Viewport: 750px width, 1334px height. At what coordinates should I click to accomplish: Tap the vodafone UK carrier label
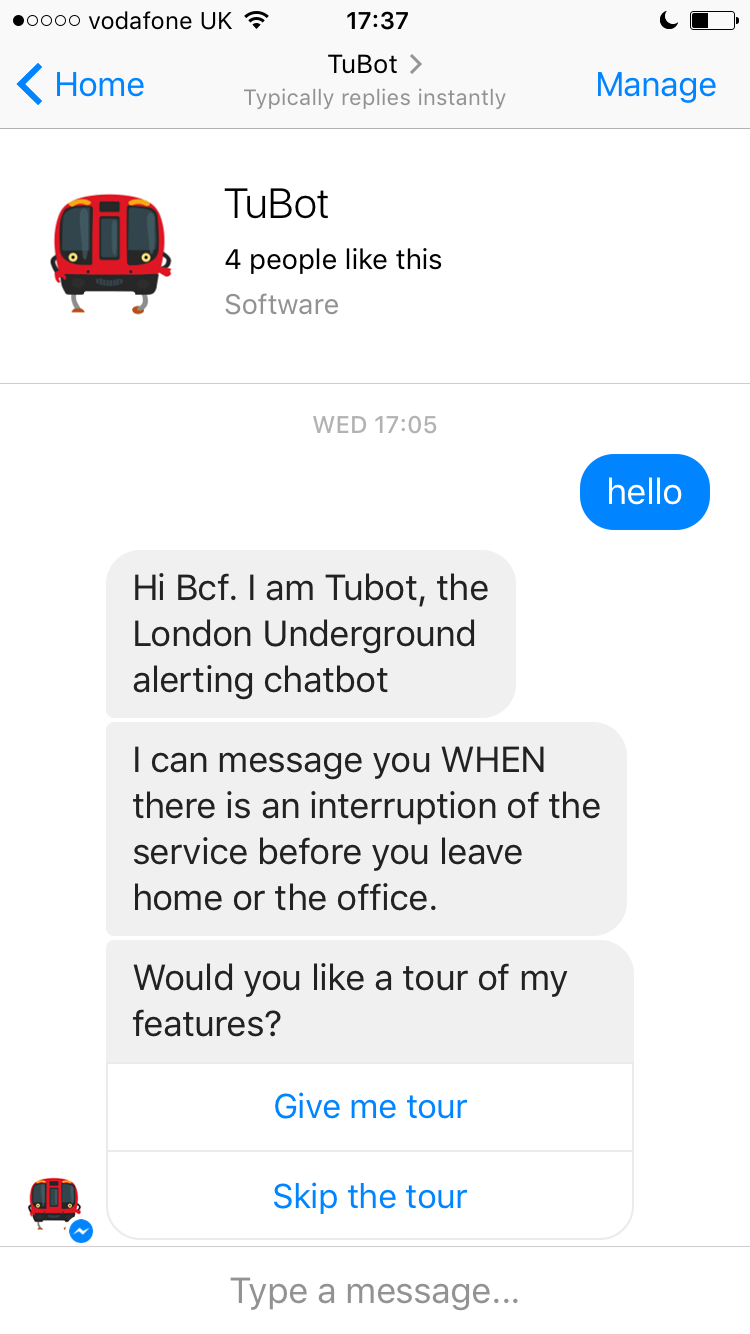click(x=160, y=20)
